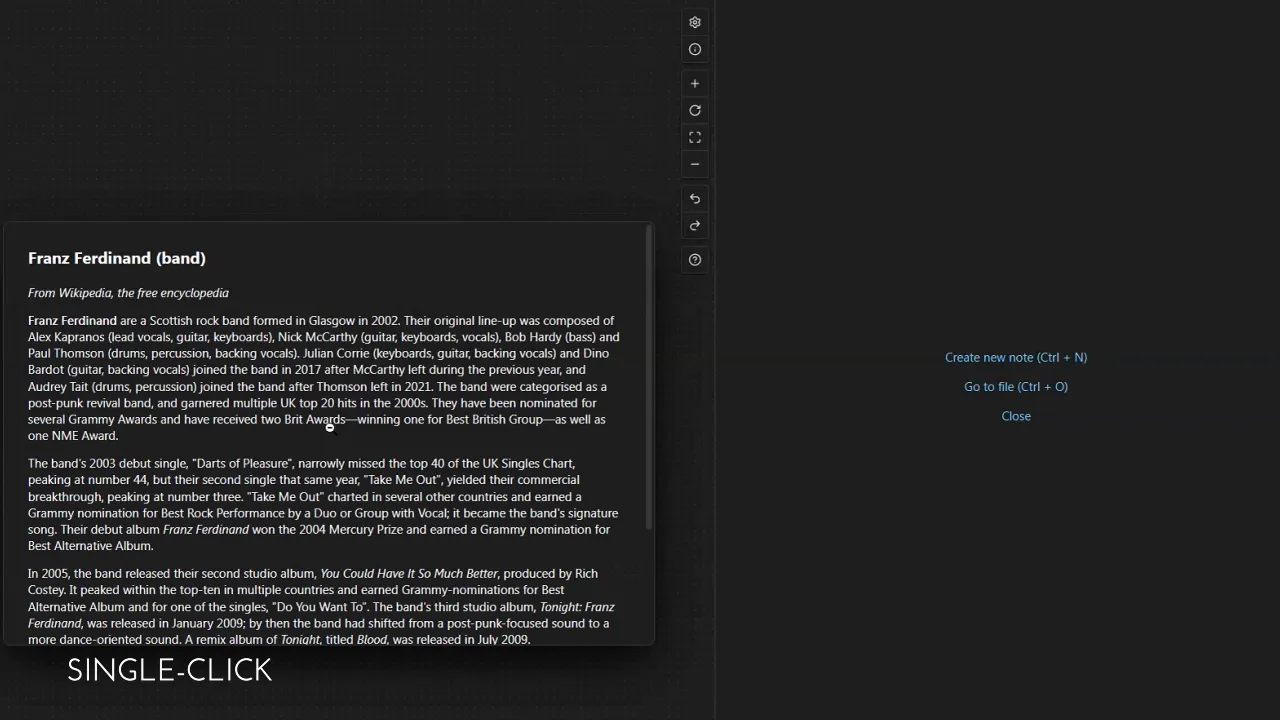Zoom in with the plus icon

(695, 83)
